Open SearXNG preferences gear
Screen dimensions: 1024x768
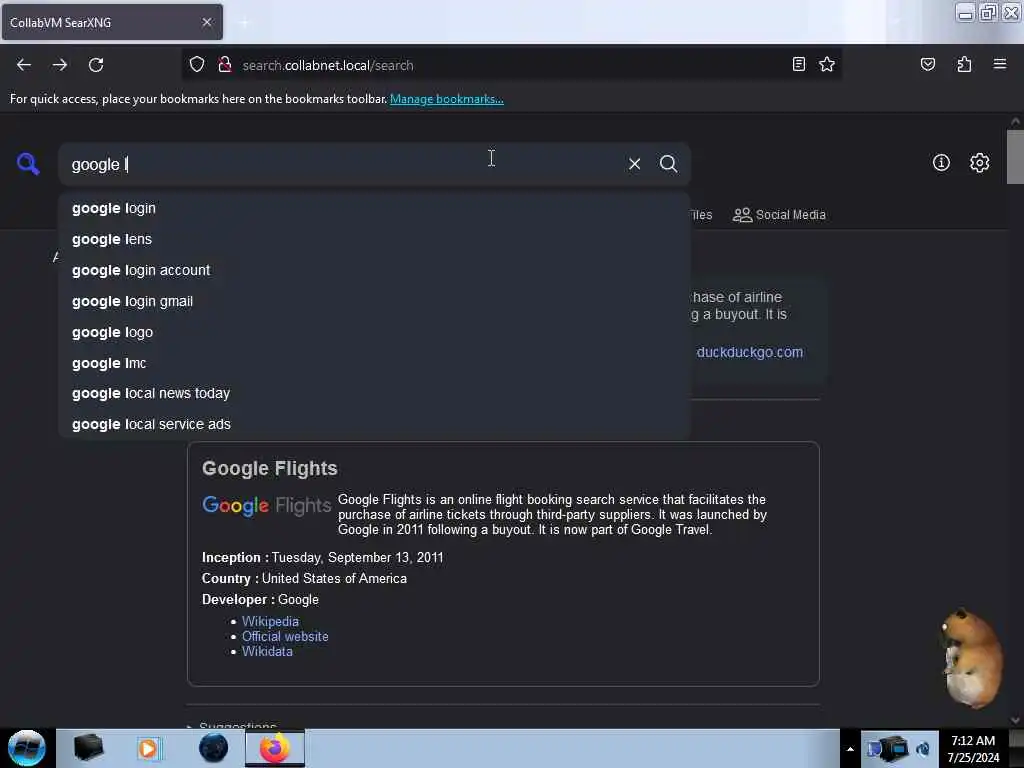(979, 163)
